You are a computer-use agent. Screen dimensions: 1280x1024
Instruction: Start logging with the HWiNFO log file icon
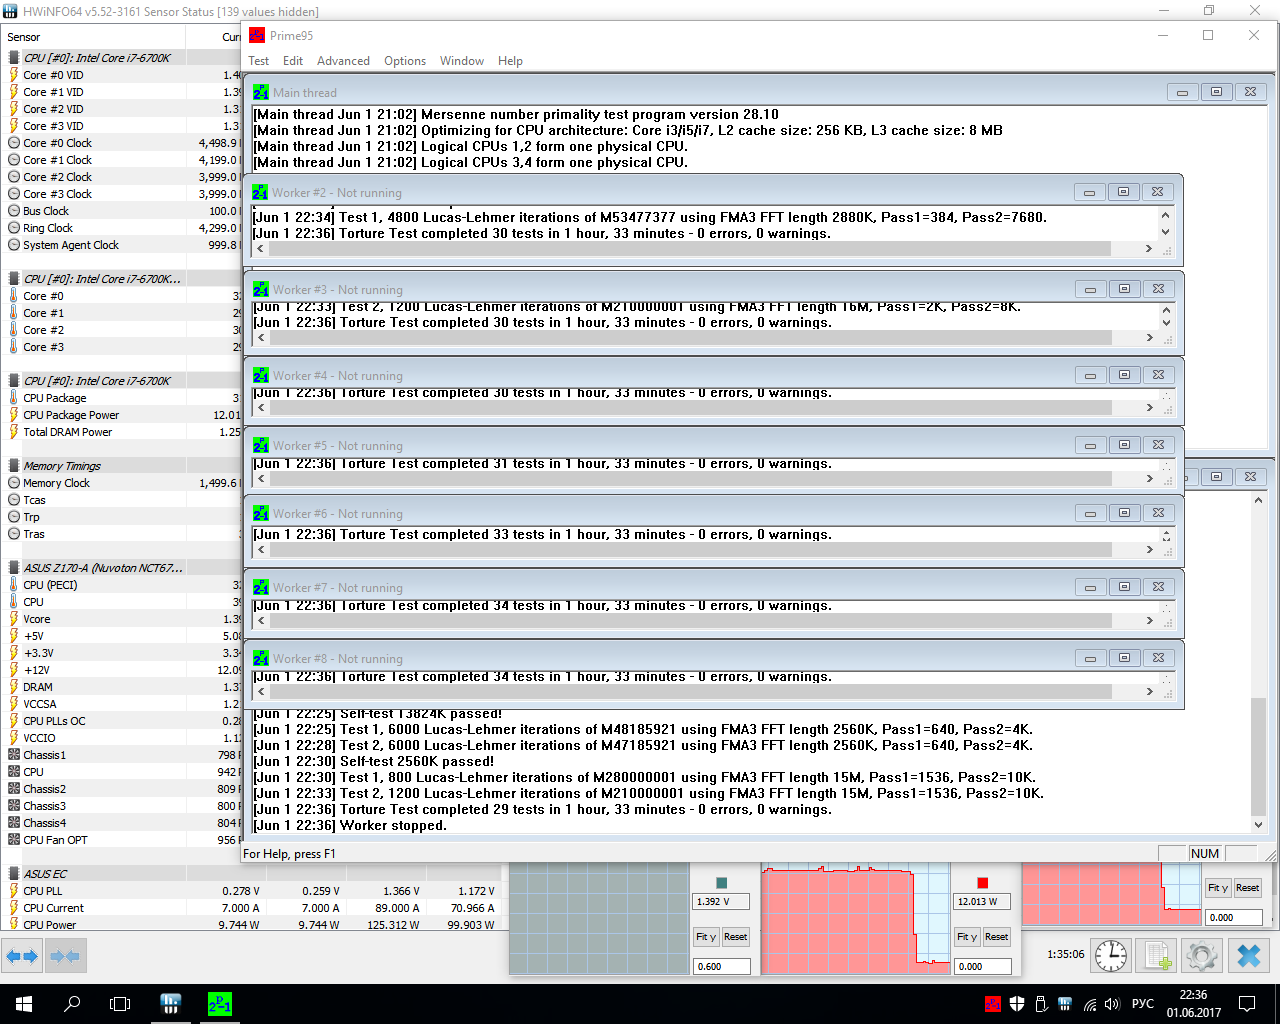tap(1158, 955)
